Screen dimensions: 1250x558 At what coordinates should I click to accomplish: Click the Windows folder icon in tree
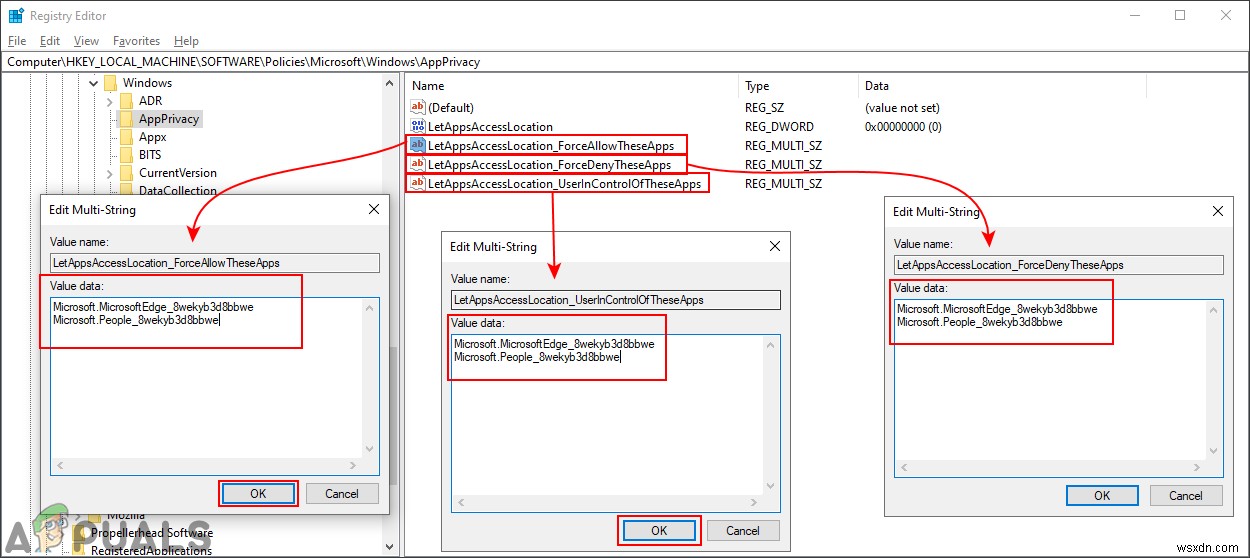pyautogui.click(x=110, y=83)
